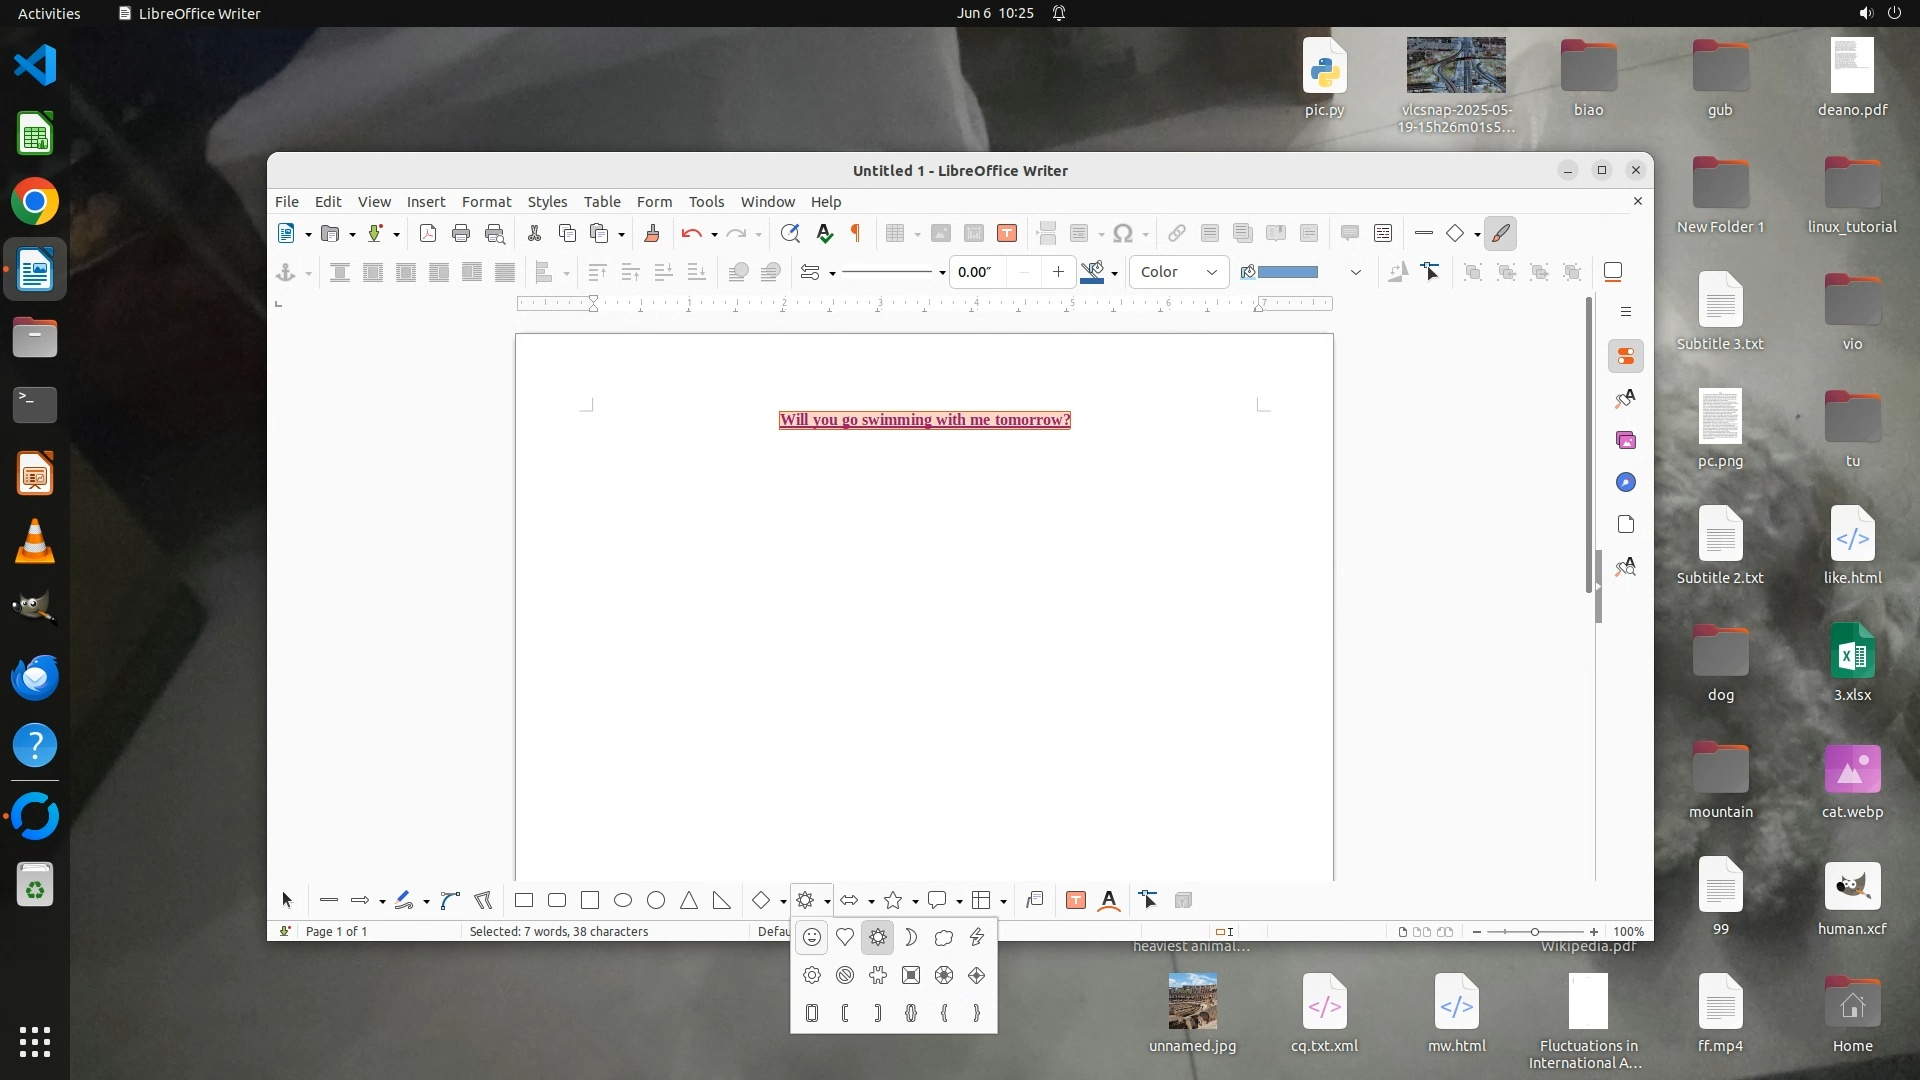The height and width of the screenshot is (1080, 1920).
Task: Click the blue fill color swatch
Action: (1288, 272)
